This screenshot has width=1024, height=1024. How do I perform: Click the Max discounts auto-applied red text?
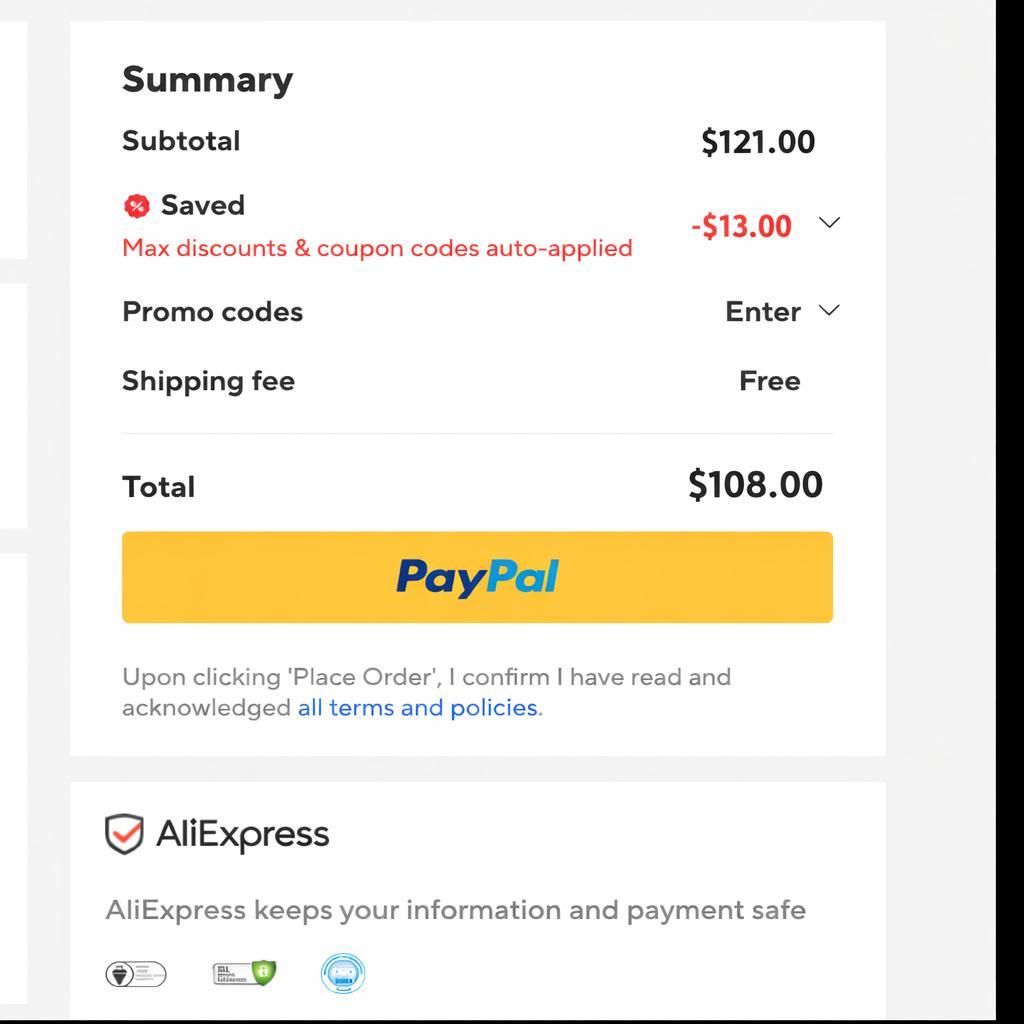pyautogui.click(x=377, y=248)
